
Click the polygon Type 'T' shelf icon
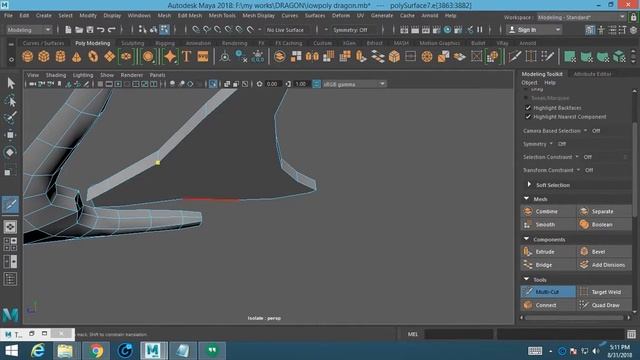click(187, 56)
